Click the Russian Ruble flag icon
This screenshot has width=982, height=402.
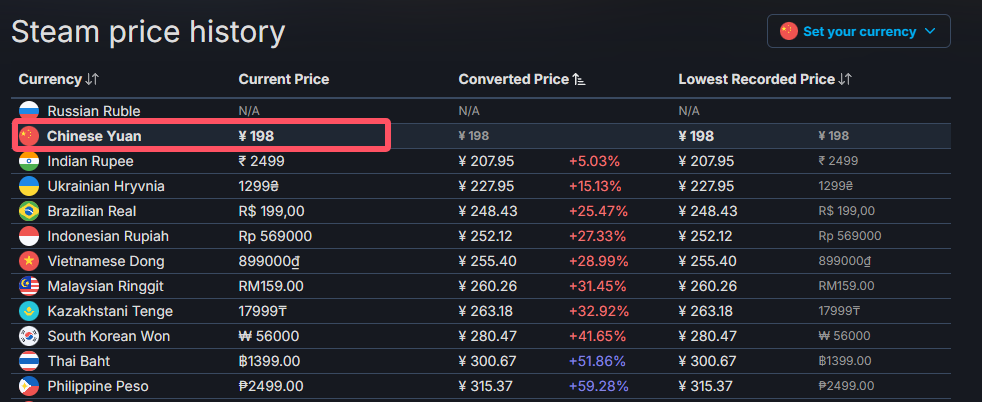28,111
